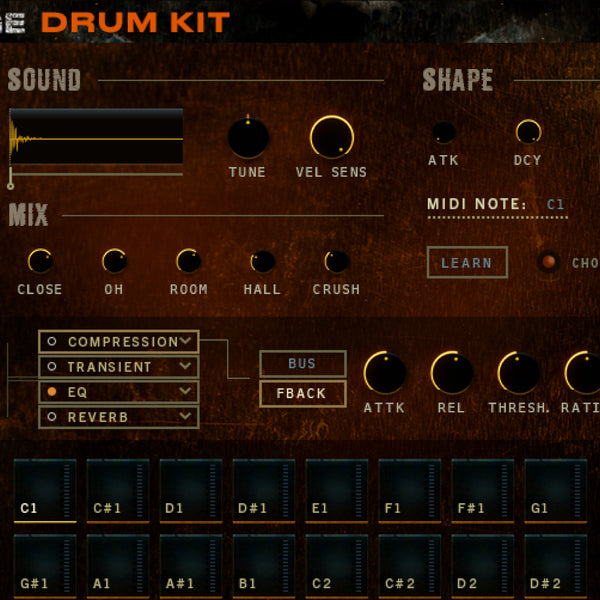Click the SOUND section heading
Screen dimensions: 600x600
pos(44,80)
